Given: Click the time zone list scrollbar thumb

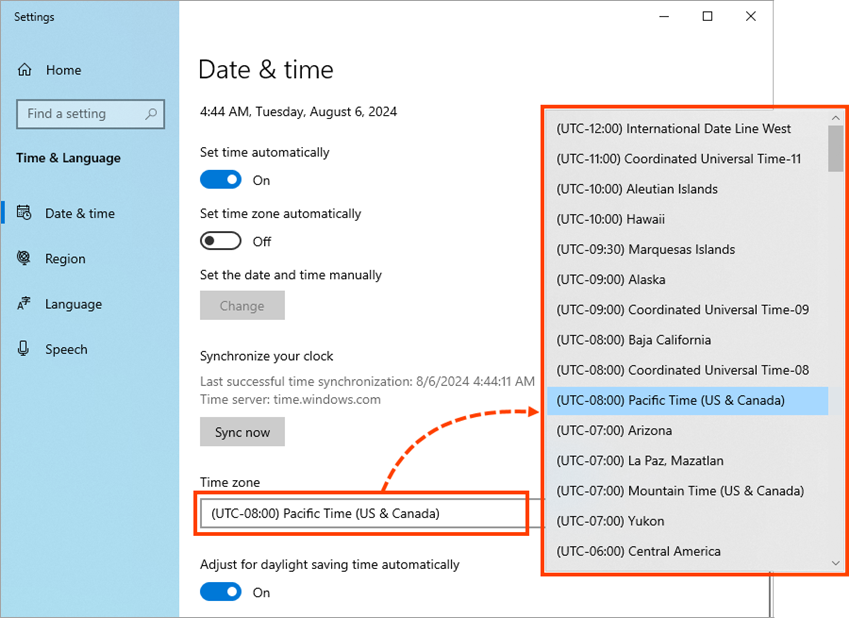Looking at the screenshot, I should click(x=835, y=148).
